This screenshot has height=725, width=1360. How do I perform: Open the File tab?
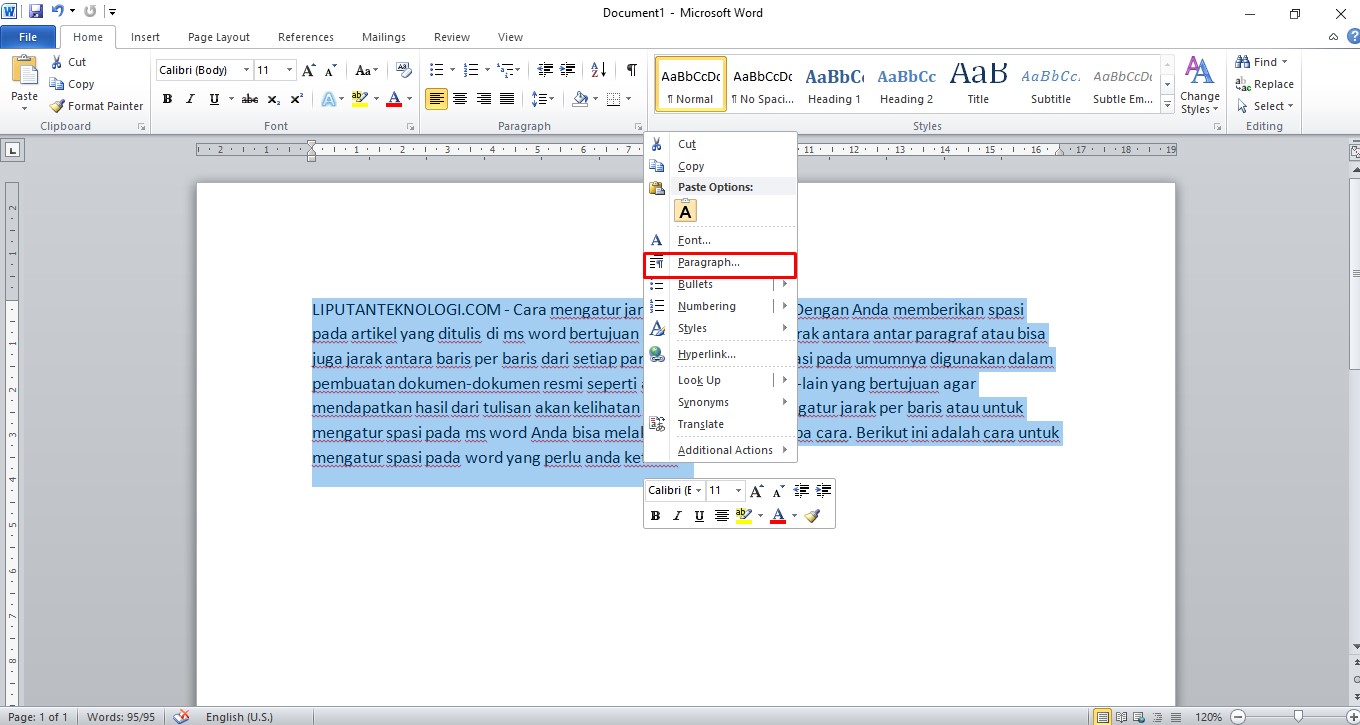[x=28, y=37]
